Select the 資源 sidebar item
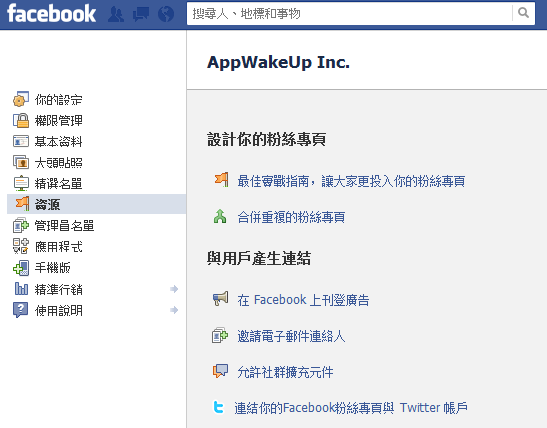The width and height of the screenshot is (547, 428). coord(96,204)
